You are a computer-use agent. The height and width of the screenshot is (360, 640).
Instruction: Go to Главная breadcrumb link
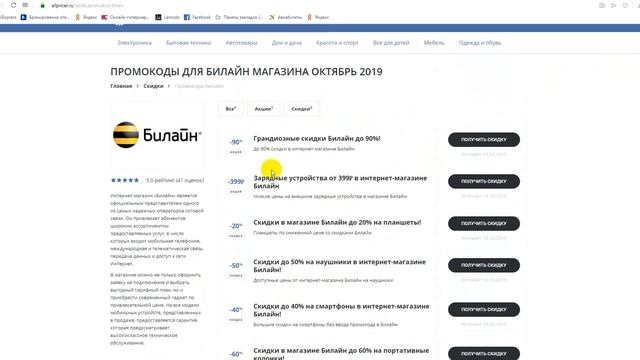pos(121,86)
